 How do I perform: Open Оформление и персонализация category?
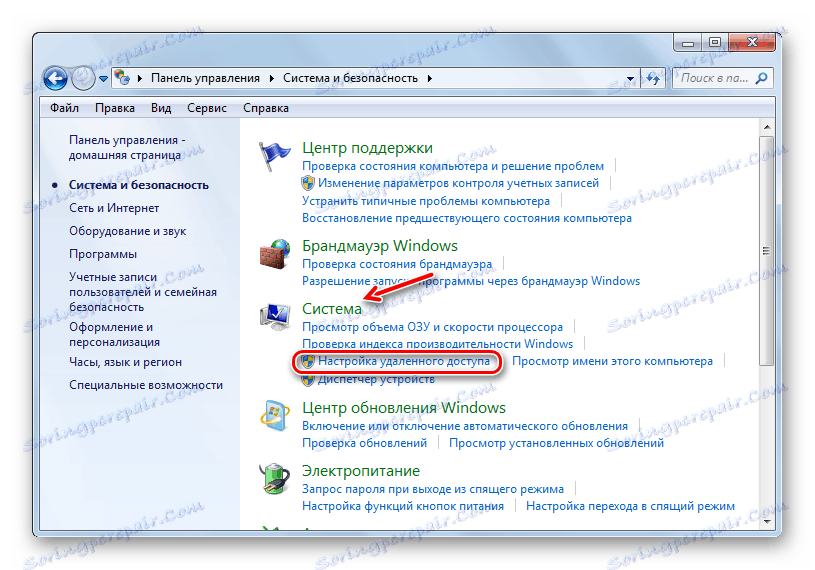pos(114,335)
